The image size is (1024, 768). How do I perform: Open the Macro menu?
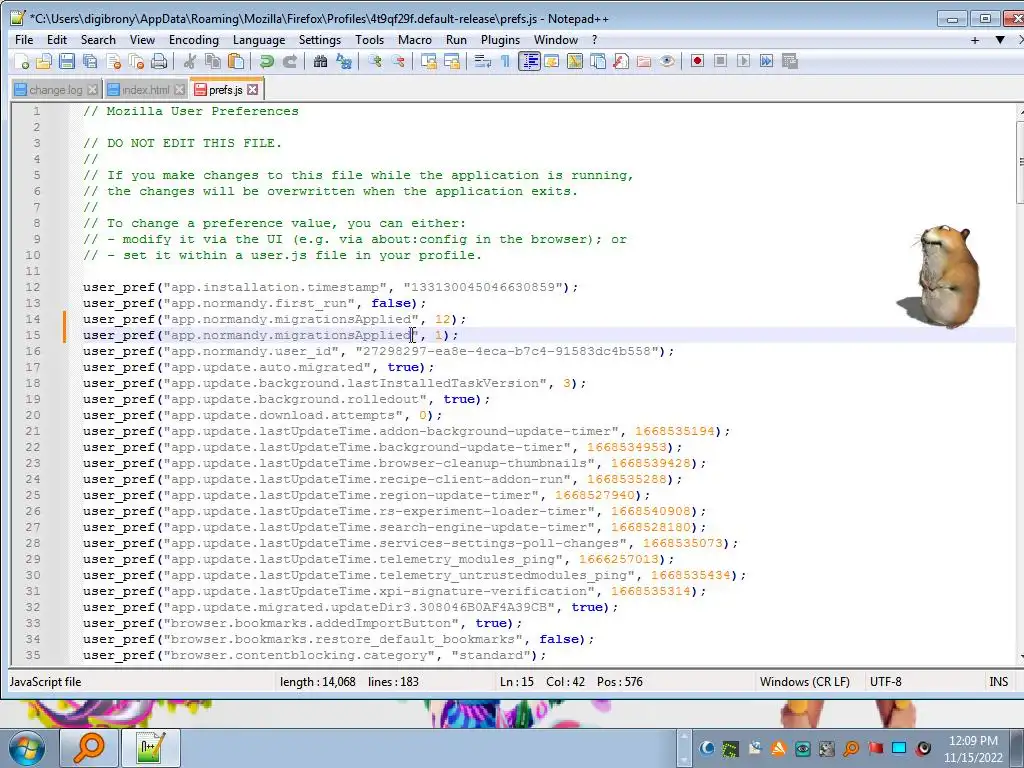tap(415, 40)
